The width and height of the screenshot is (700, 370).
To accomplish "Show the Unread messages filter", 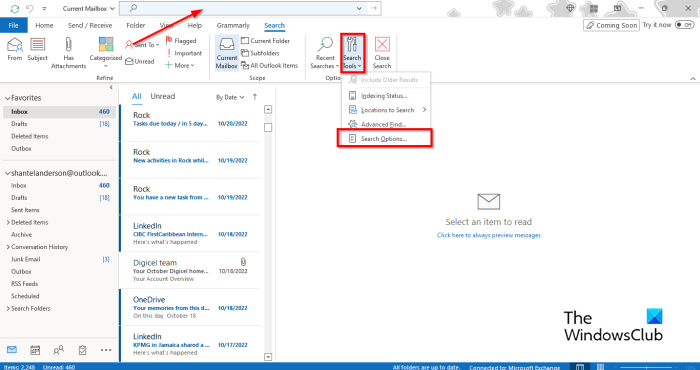I will coord(162,96).
